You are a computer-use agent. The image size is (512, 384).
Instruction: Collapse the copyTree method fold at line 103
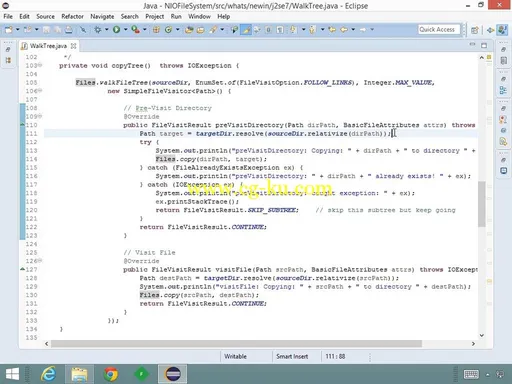tap(40, 65)
